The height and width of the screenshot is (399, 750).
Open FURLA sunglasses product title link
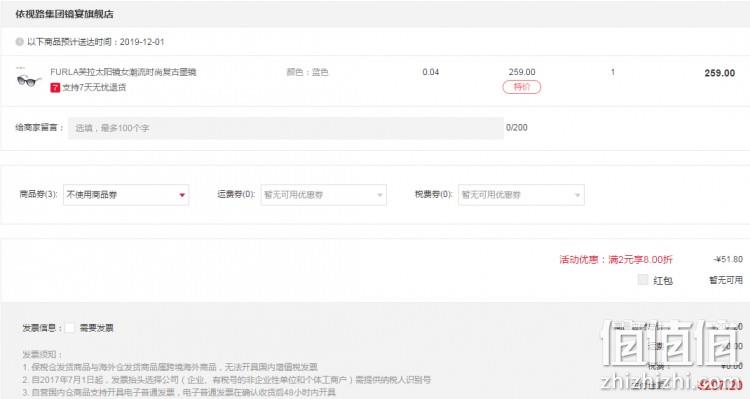[123, 72]
